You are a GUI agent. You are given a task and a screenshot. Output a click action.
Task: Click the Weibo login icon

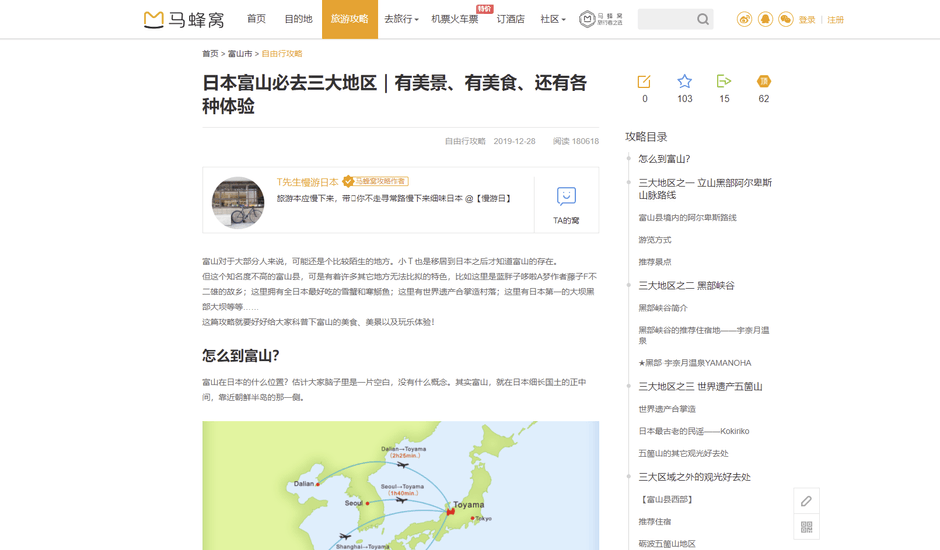pos(744,19)
